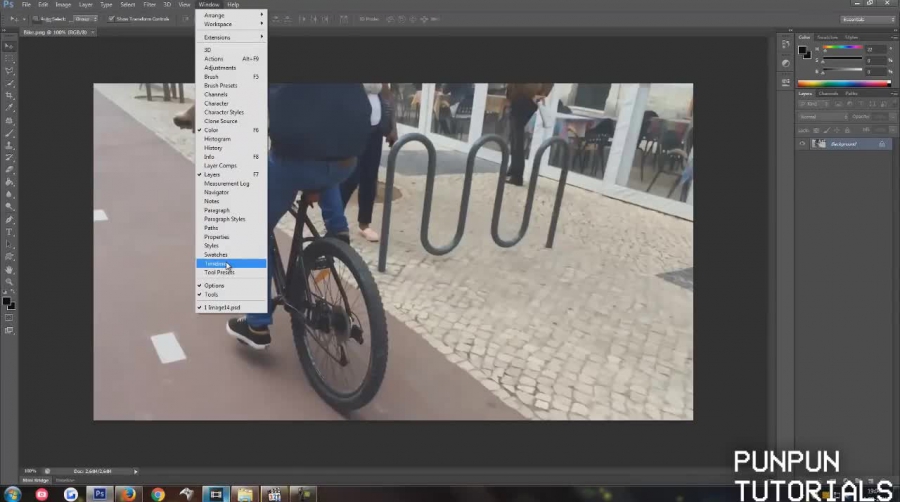900x502 pixels.
Task: Select the Hand tool
Action: tap(9, 269)
